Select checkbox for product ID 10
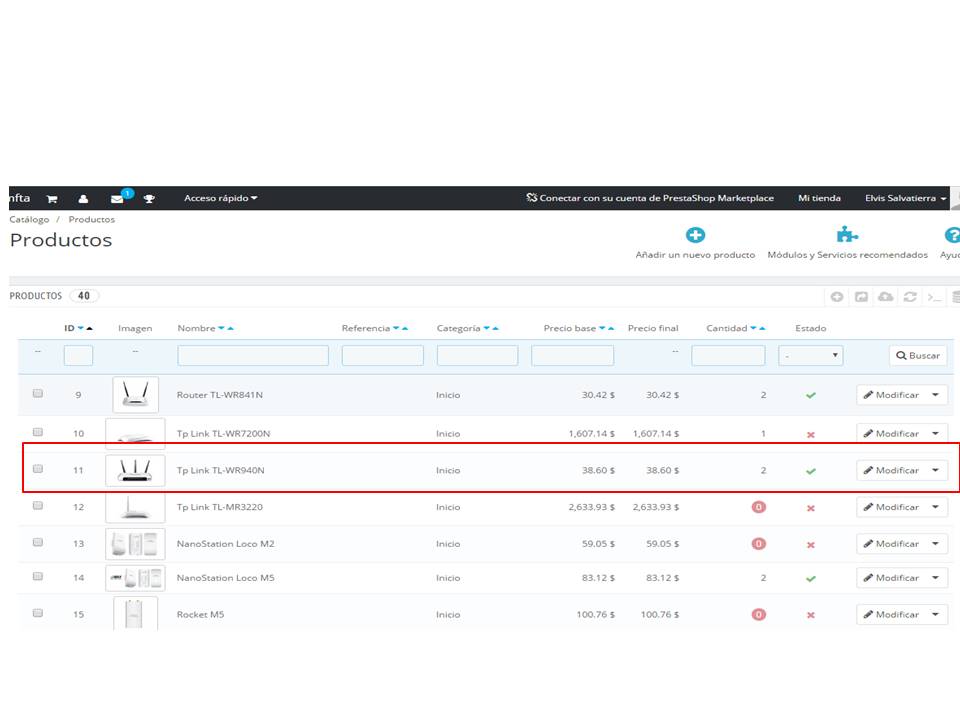Image resolution: width=960 pixels, height=720 pixels. (x=38, y=432)
